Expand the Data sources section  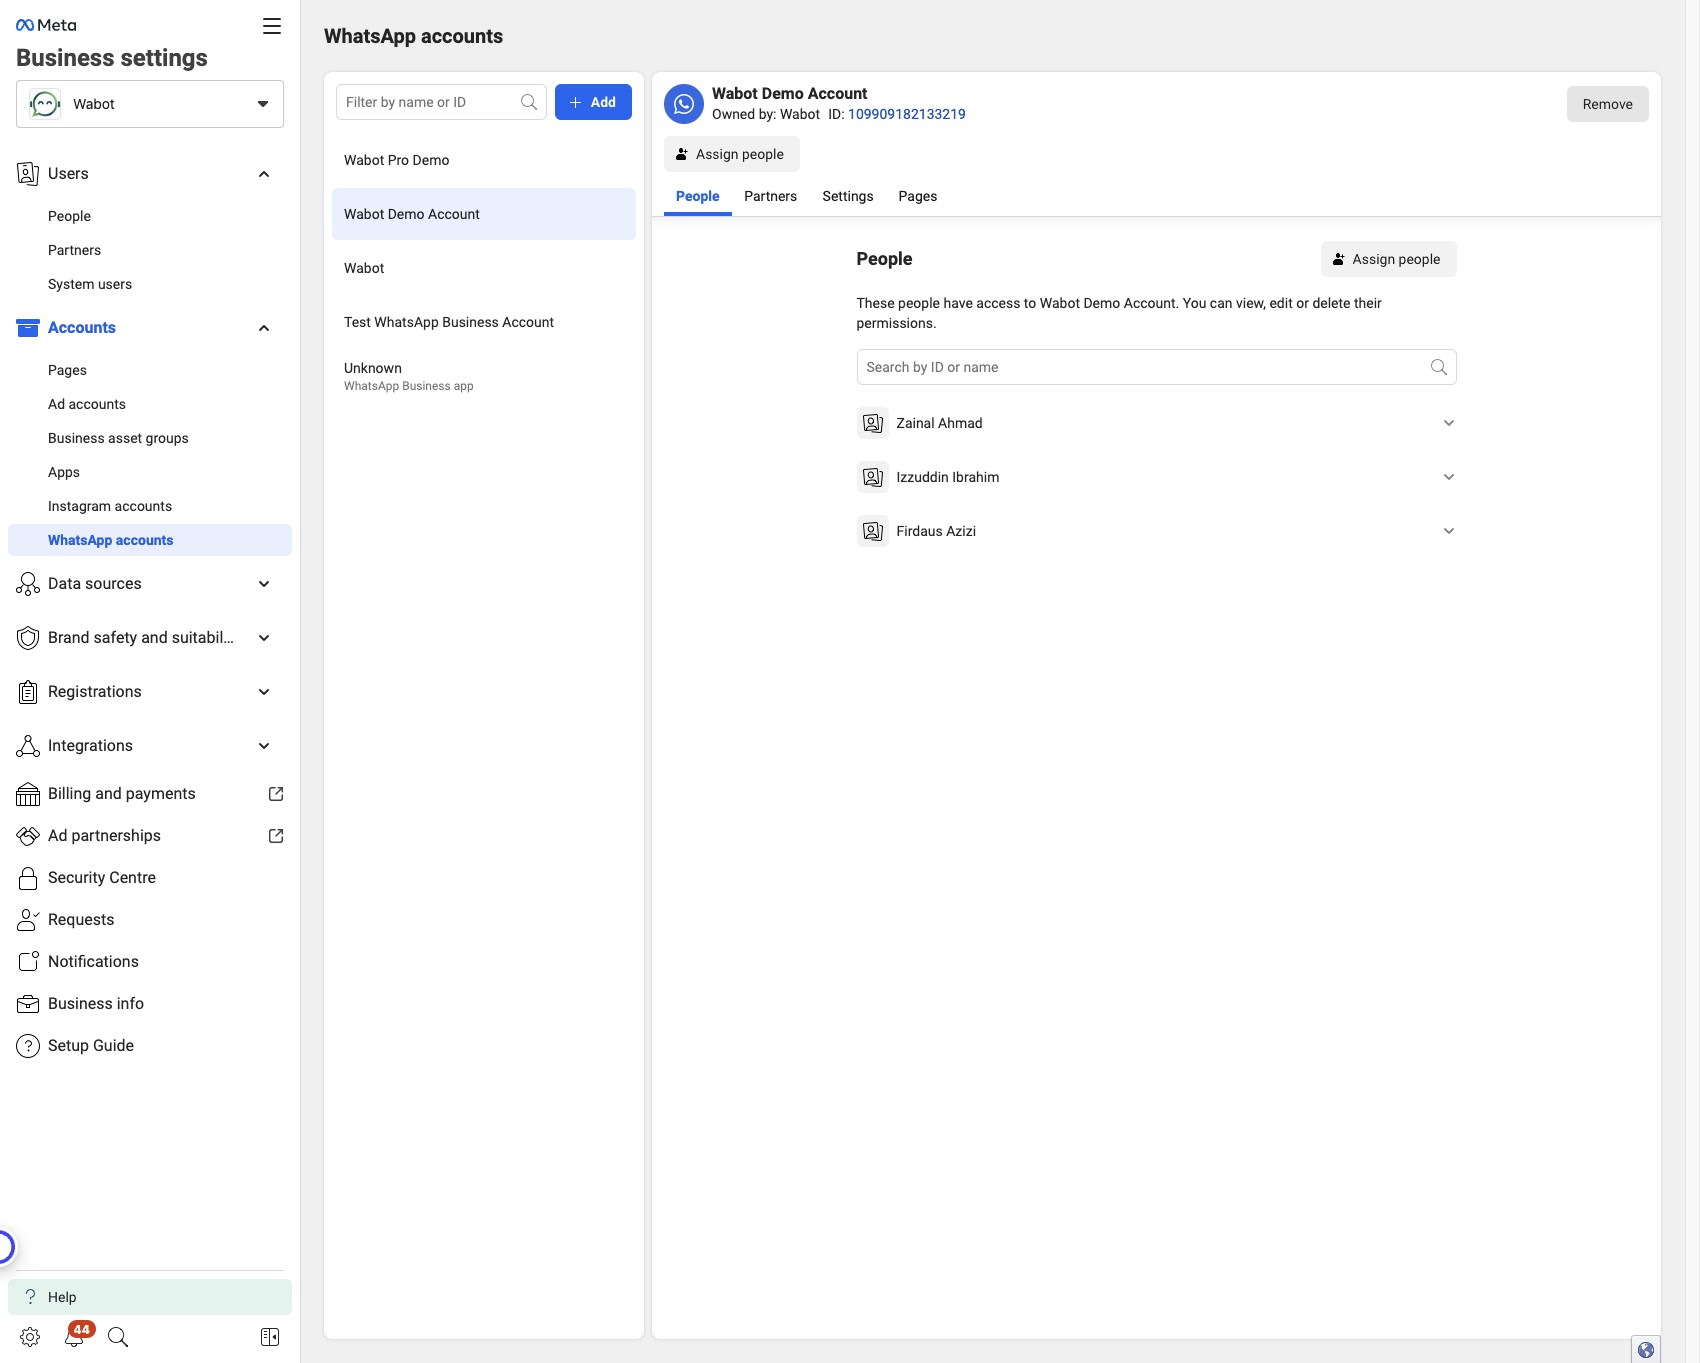pos(264,584)
